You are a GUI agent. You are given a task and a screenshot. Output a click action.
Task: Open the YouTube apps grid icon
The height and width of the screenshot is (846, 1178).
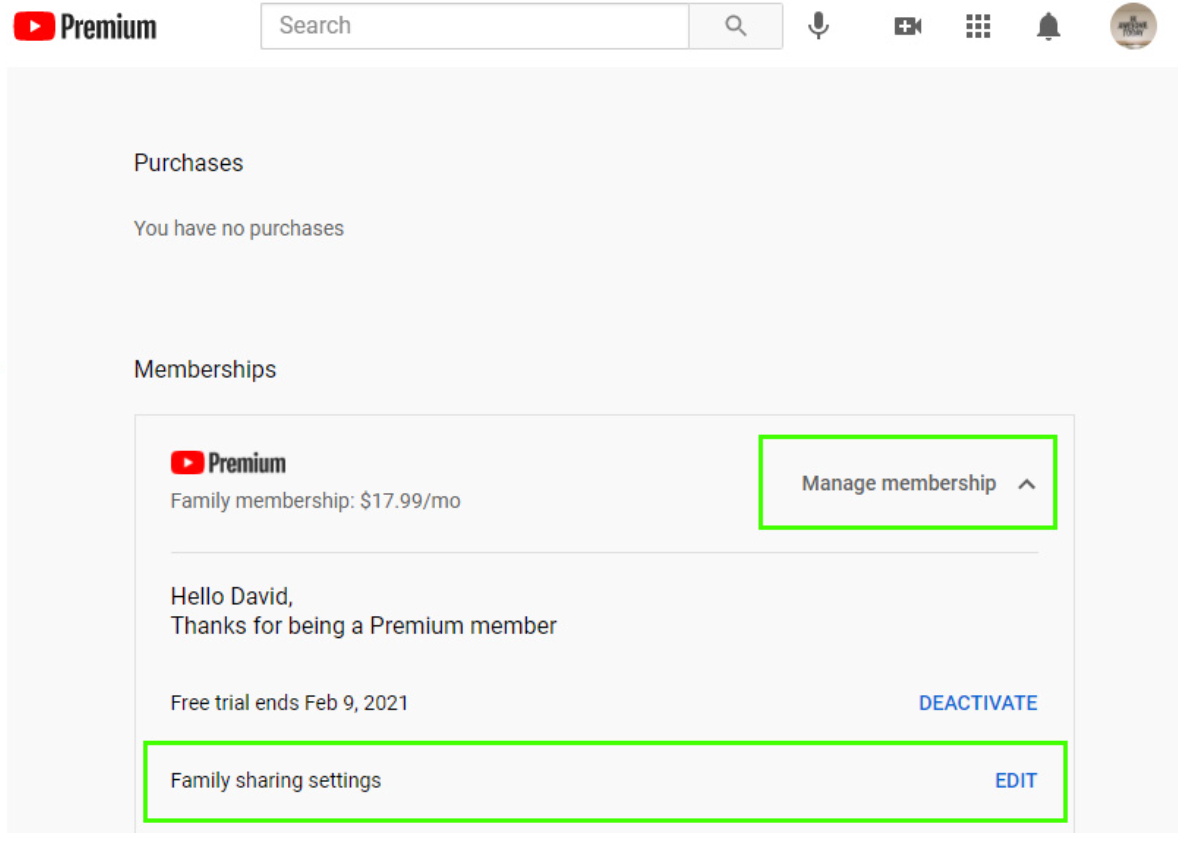click(x=977, y=26)
